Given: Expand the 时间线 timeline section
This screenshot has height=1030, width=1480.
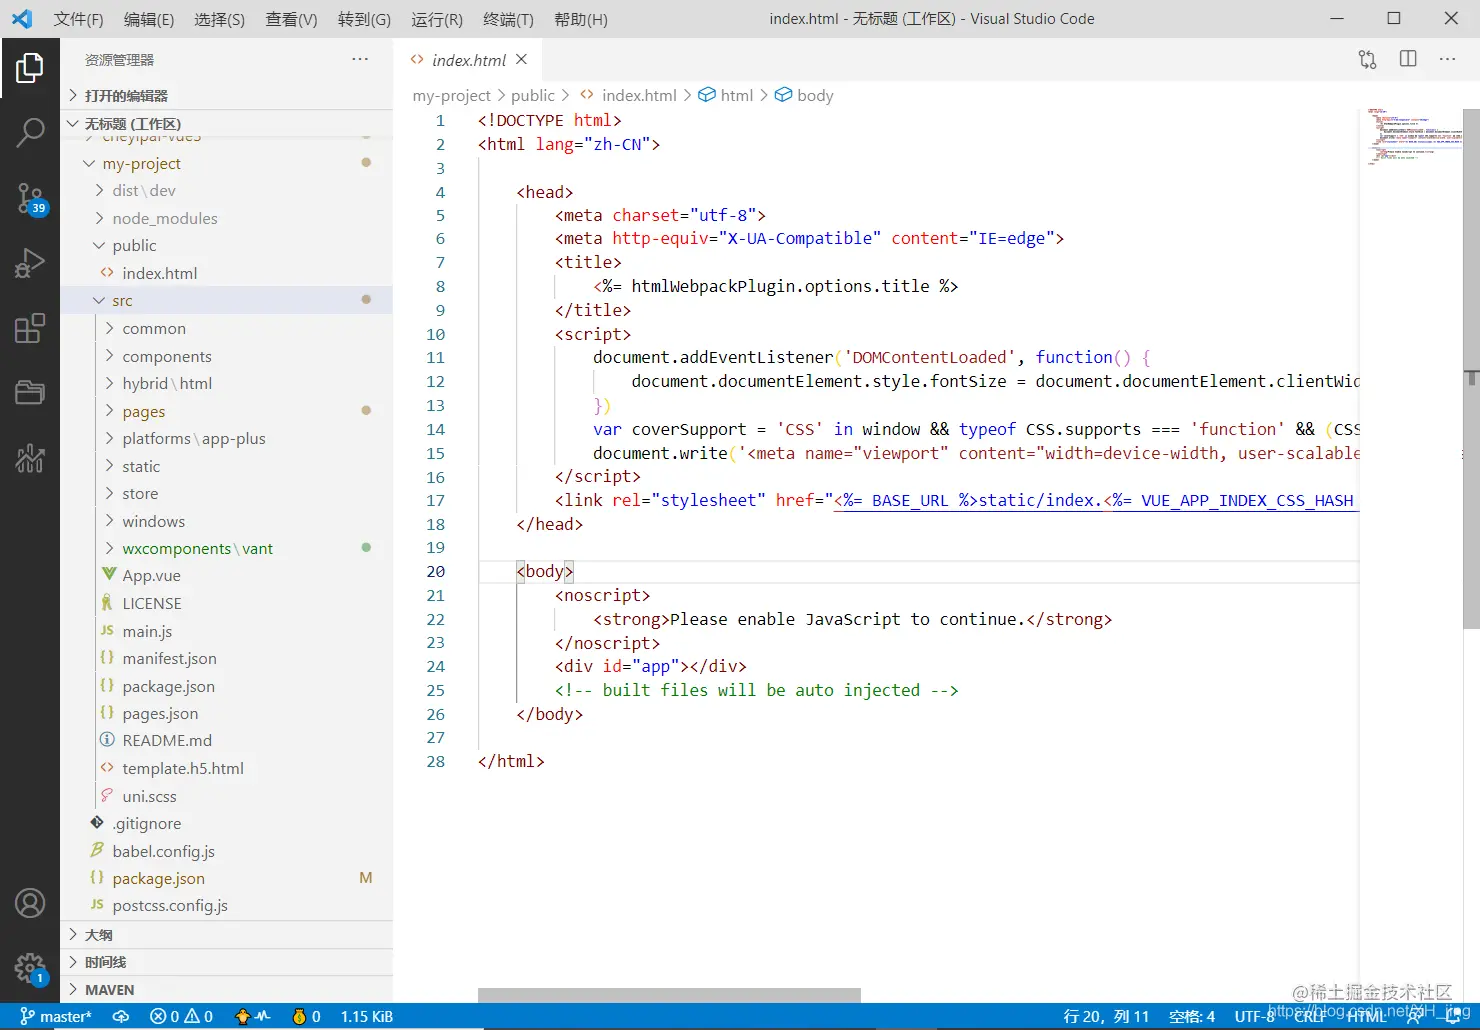Looking at the screenshot, I should click(x=226, y=962).
